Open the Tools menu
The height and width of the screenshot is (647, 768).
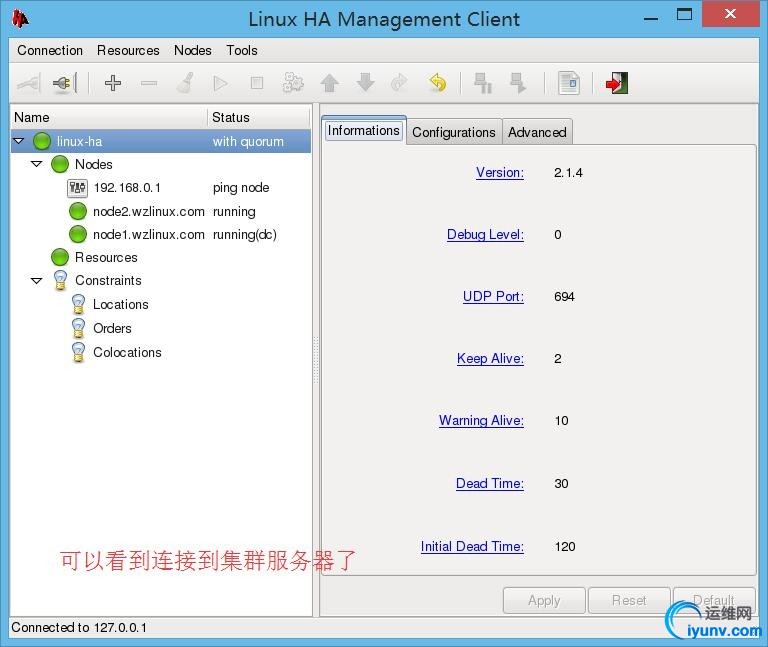click(242, 50)
